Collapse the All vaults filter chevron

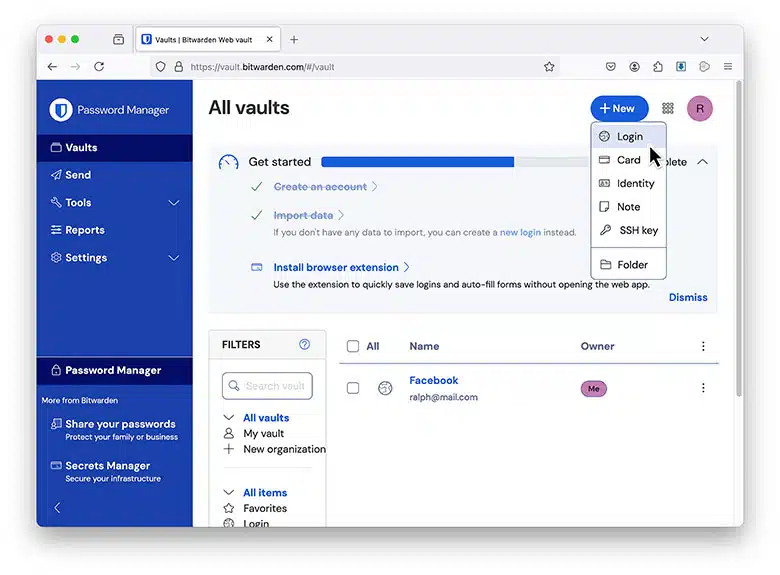tap(228, 417)
